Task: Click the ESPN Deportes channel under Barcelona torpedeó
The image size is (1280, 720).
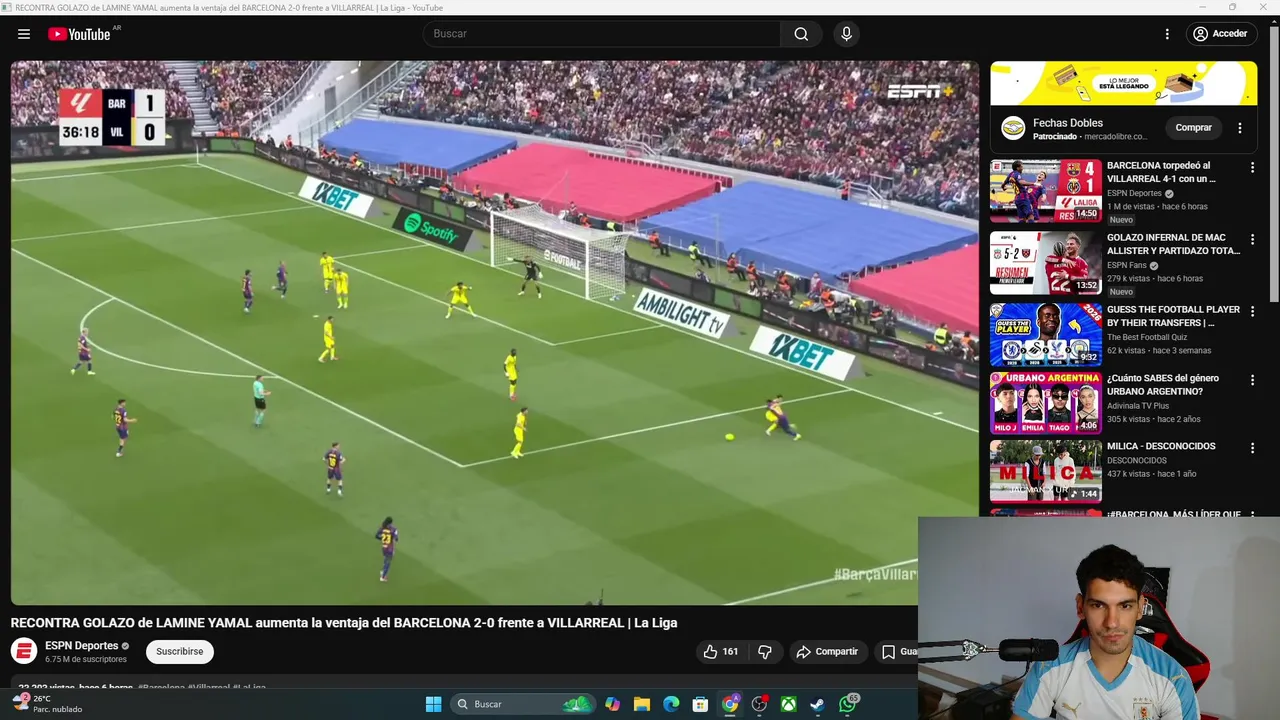Action: point(1134,194)
